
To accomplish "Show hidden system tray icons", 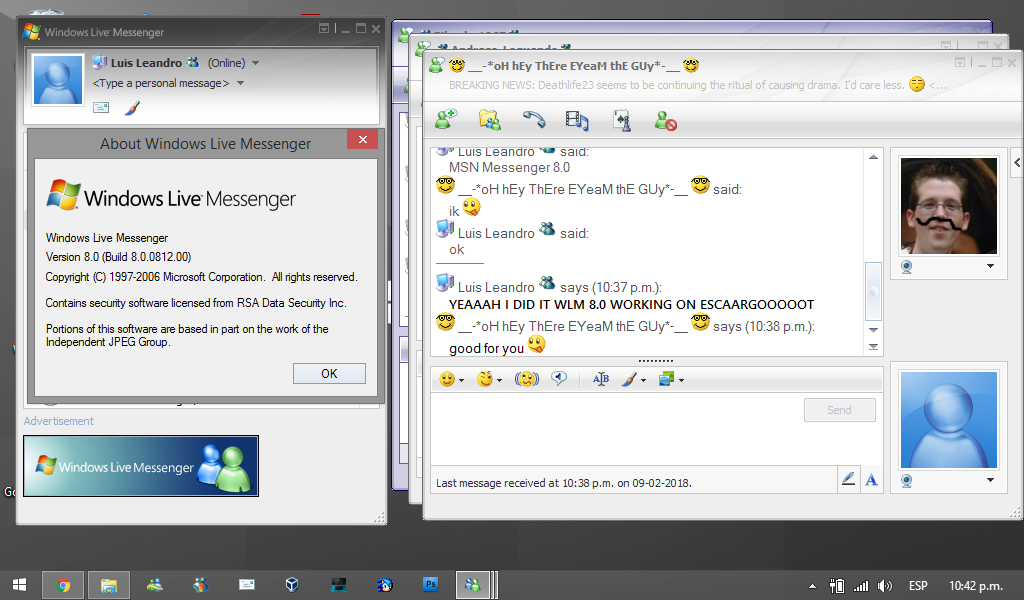I will click(812, 586).
